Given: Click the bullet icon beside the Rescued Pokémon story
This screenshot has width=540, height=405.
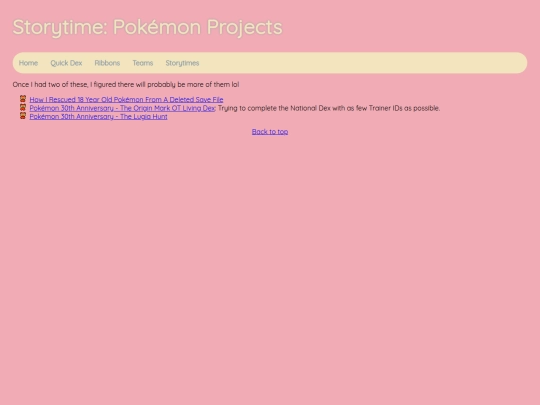Looking at the screenshot, I should [x=23, y=99].
